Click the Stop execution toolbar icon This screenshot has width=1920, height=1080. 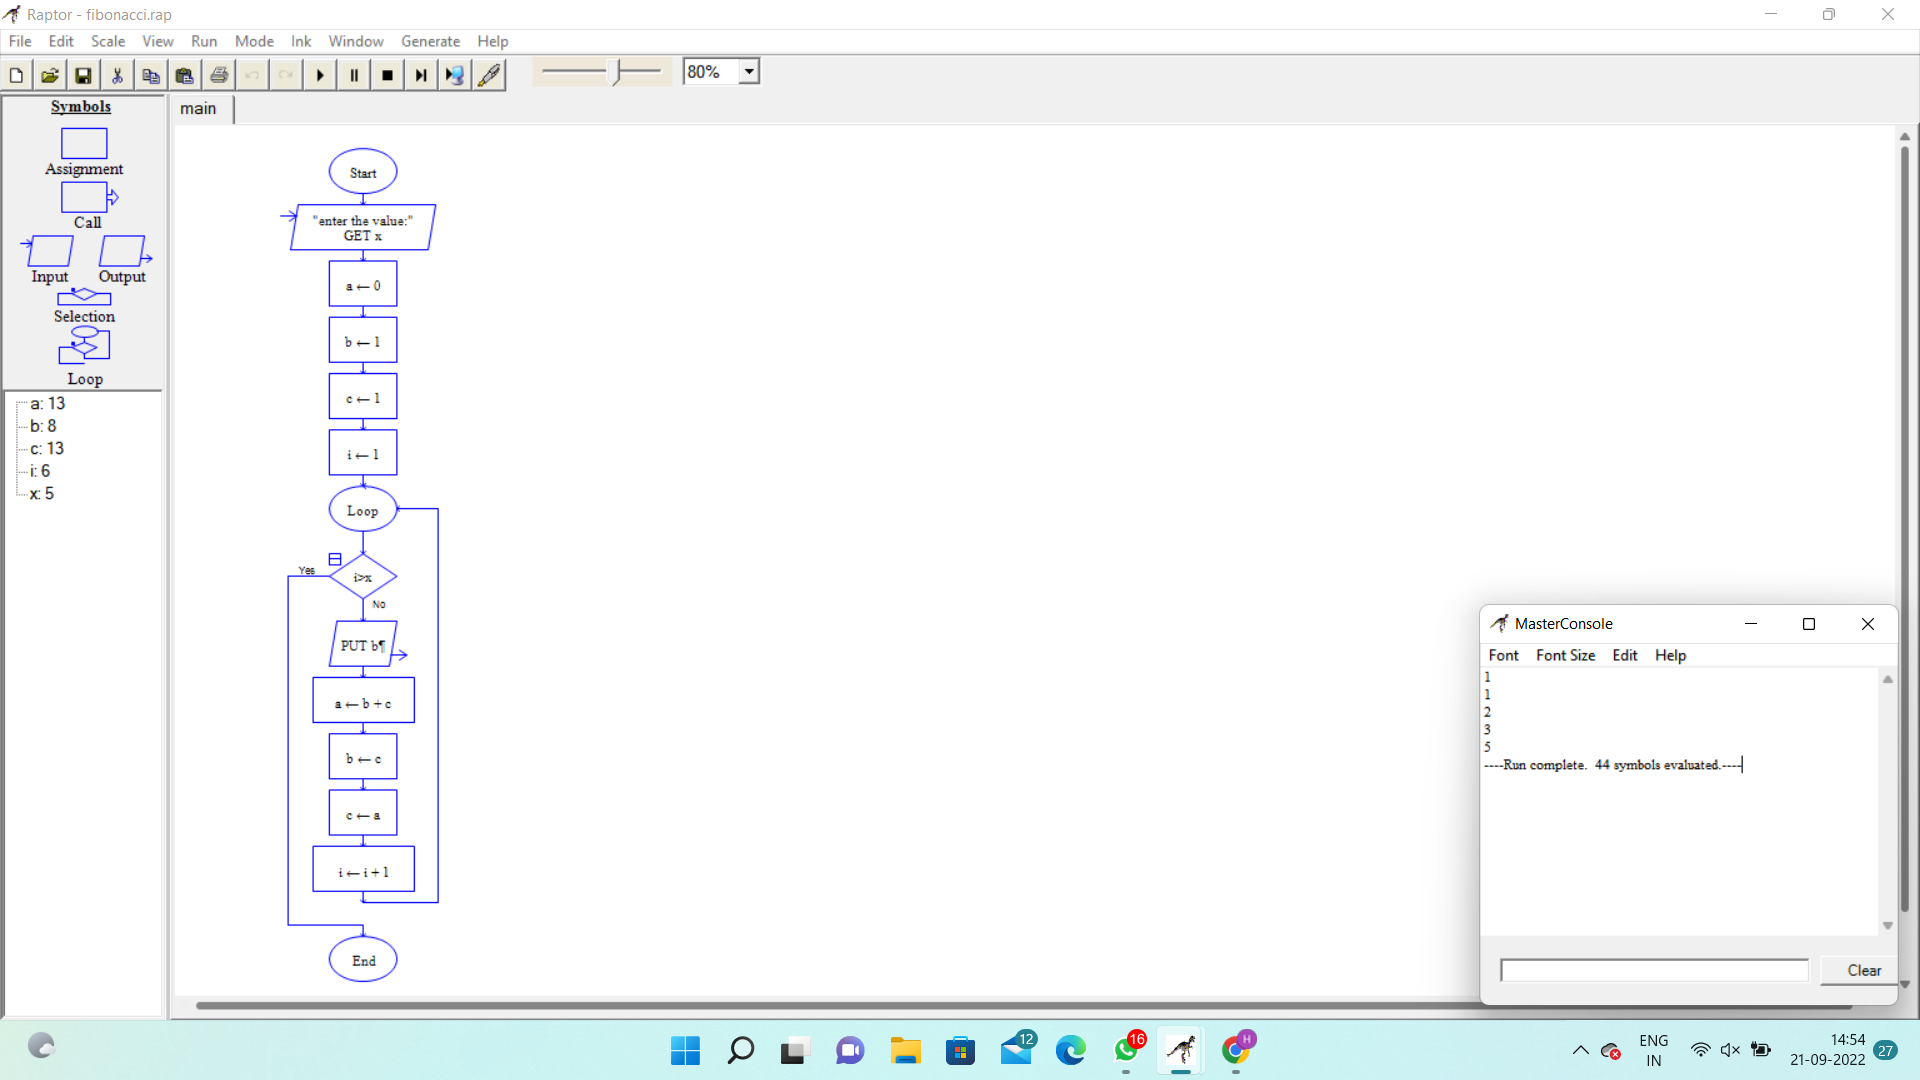(387, 75)
